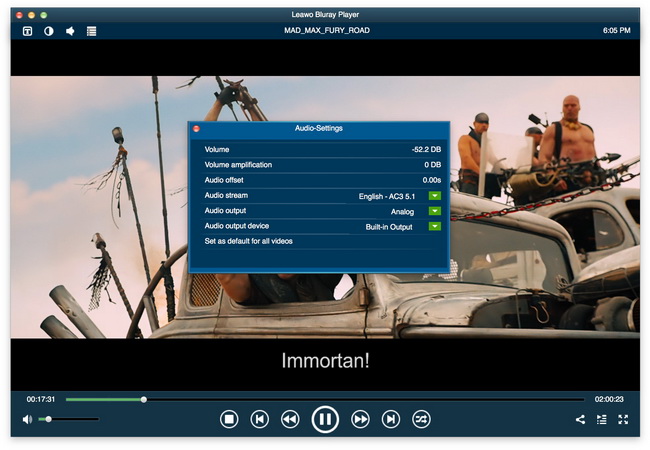Click the Volume value row in Audio-Settings
Viewport: 650px width, 450px height.
click(x=319, y=150)
